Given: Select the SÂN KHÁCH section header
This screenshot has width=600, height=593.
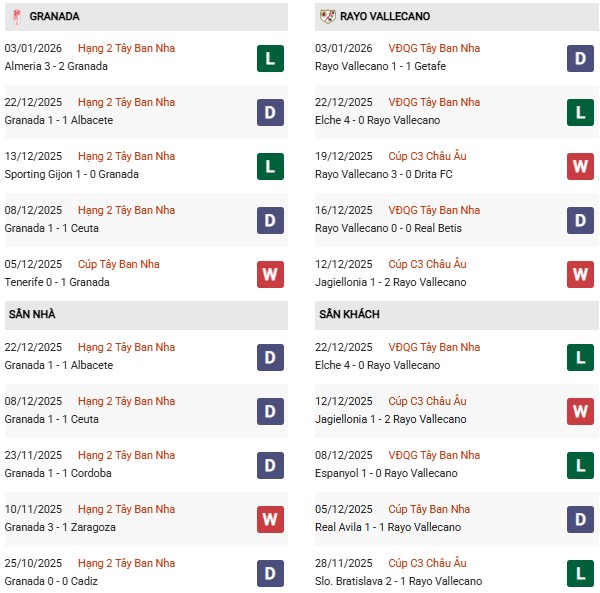Looking at the screenshot, I should coord(351,314).
